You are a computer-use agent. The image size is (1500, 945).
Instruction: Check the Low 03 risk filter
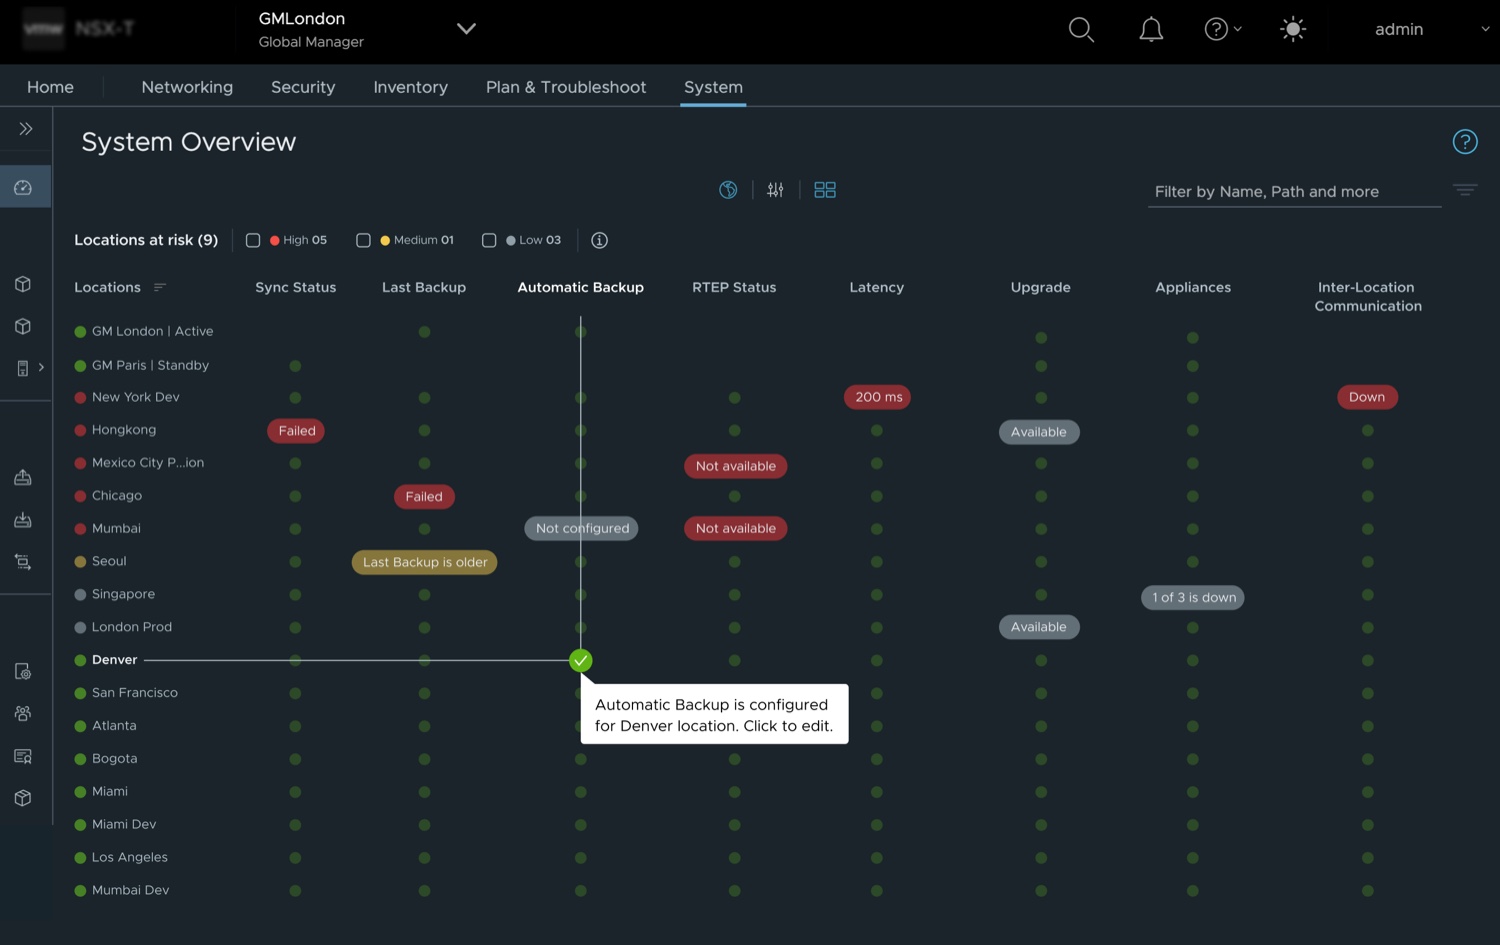point(489,240)
